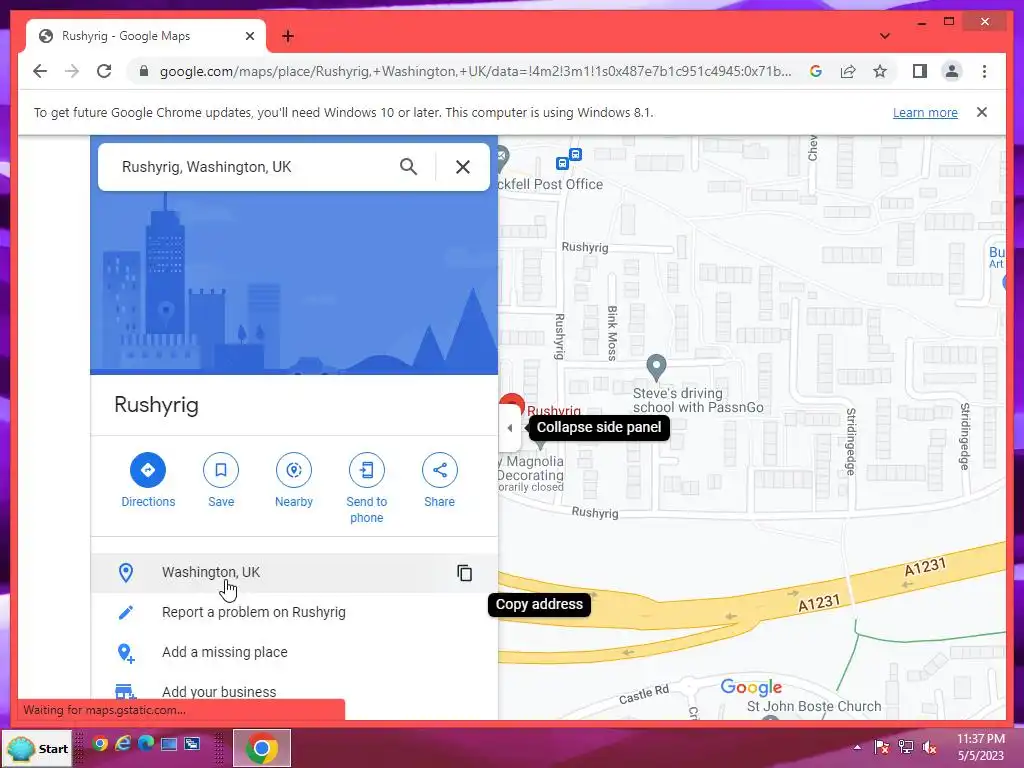Bookmark this tab with the star icon
This screenshot has width=1024, height=768.
pos(880,71)
